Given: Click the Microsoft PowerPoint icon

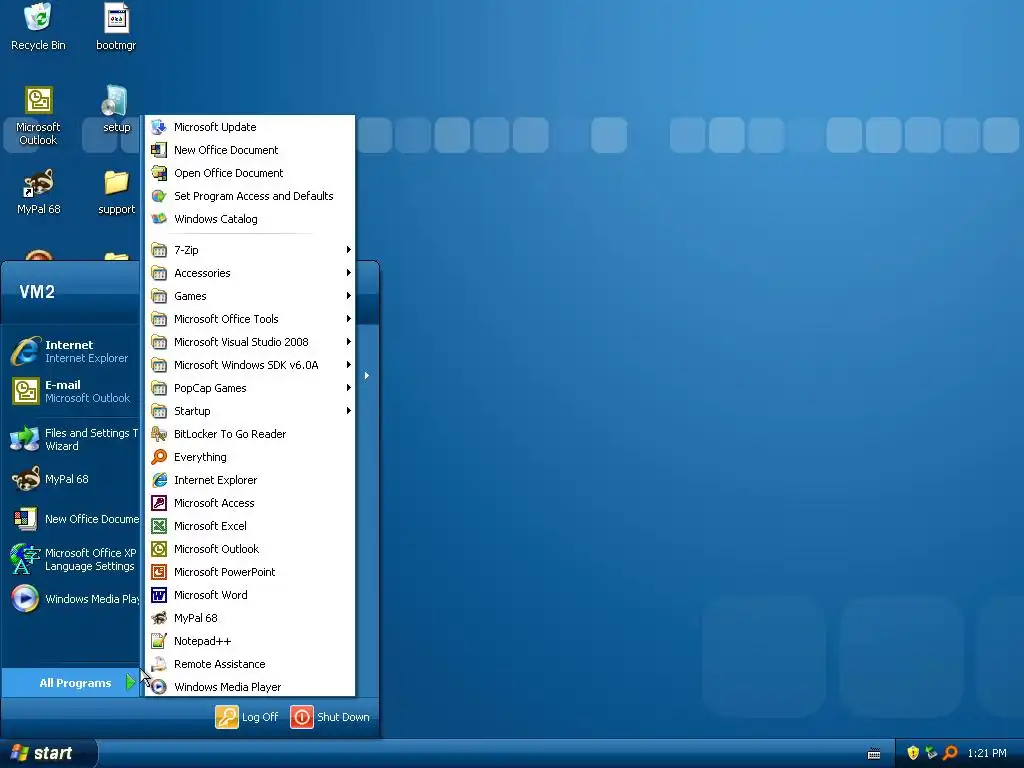Looking at the screenshot, I should pos(159,572).
